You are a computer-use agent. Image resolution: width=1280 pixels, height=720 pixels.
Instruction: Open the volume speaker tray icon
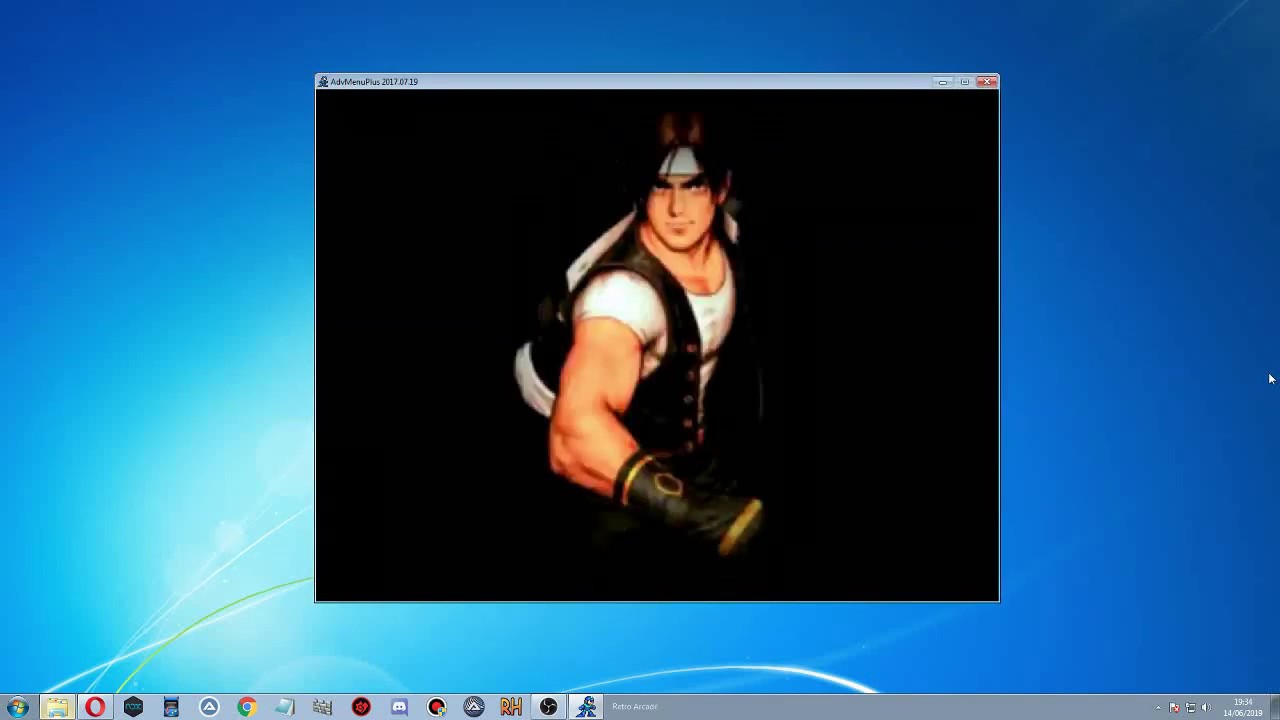click(1205, 708)
